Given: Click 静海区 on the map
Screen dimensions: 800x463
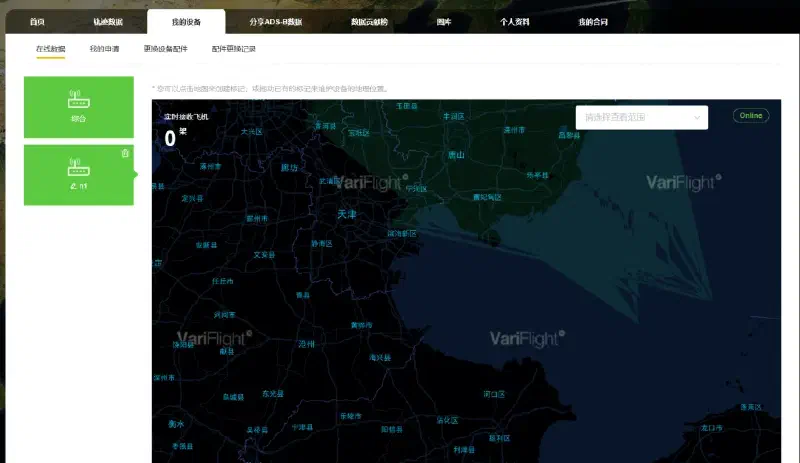Looking at the screenshot, I should 322,244.
